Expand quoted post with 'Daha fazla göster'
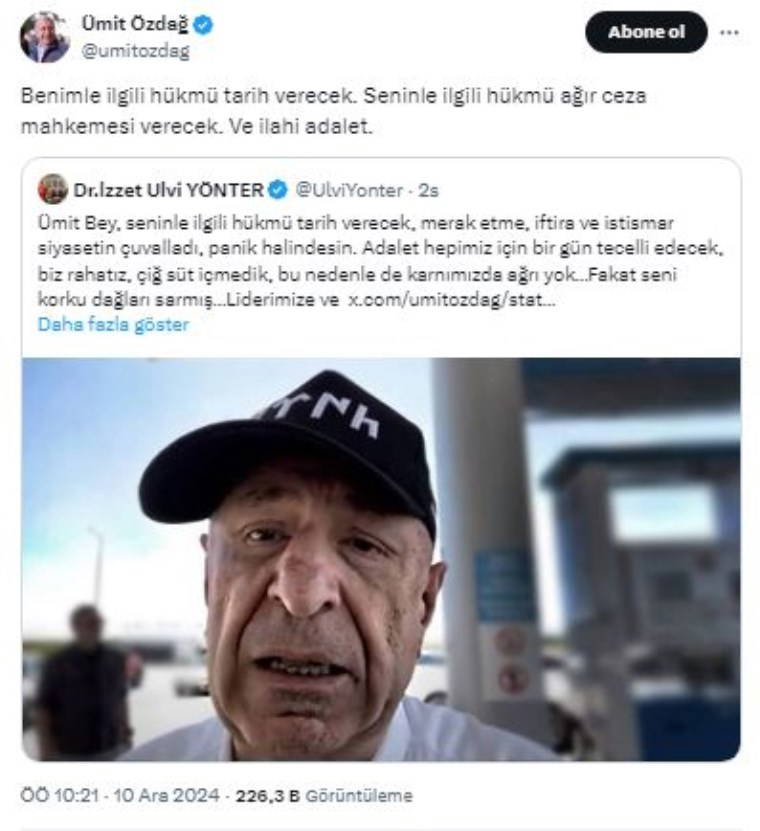Image resolution: width=760 pixels, height=831 pixels. tap(113, 324)
